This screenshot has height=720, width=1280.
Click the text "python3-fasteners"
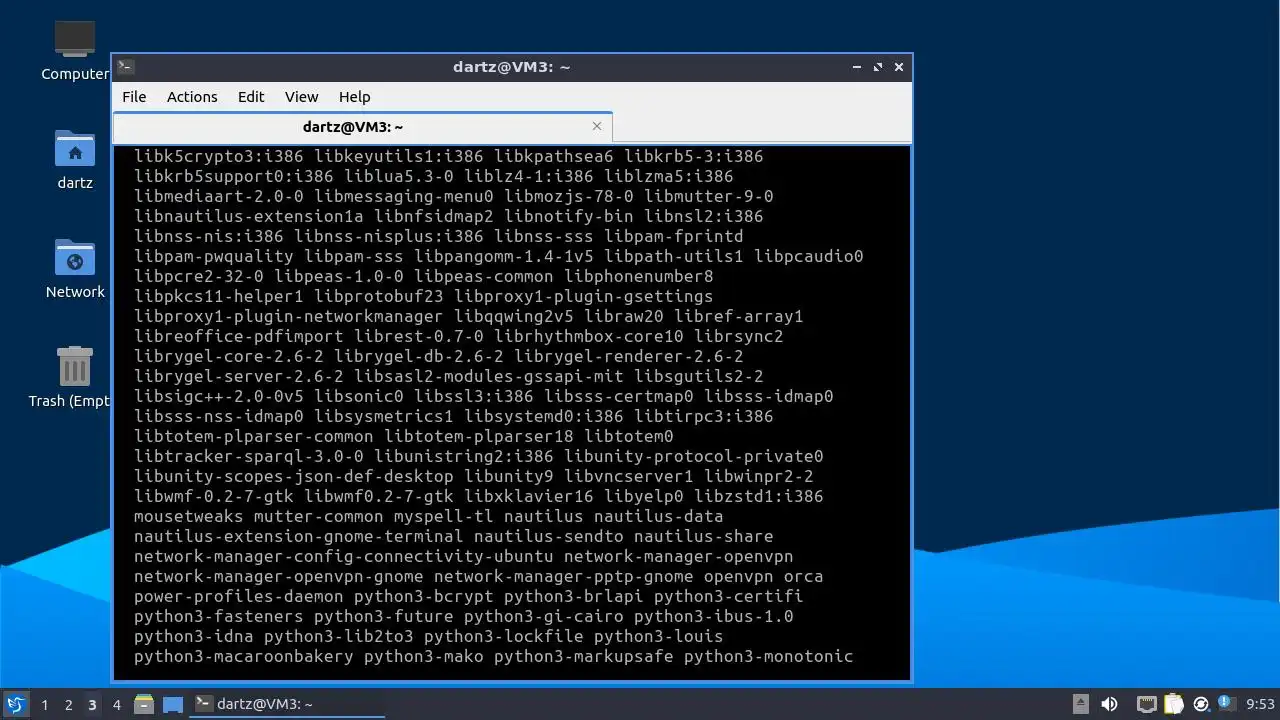click(x=219, y=616)
